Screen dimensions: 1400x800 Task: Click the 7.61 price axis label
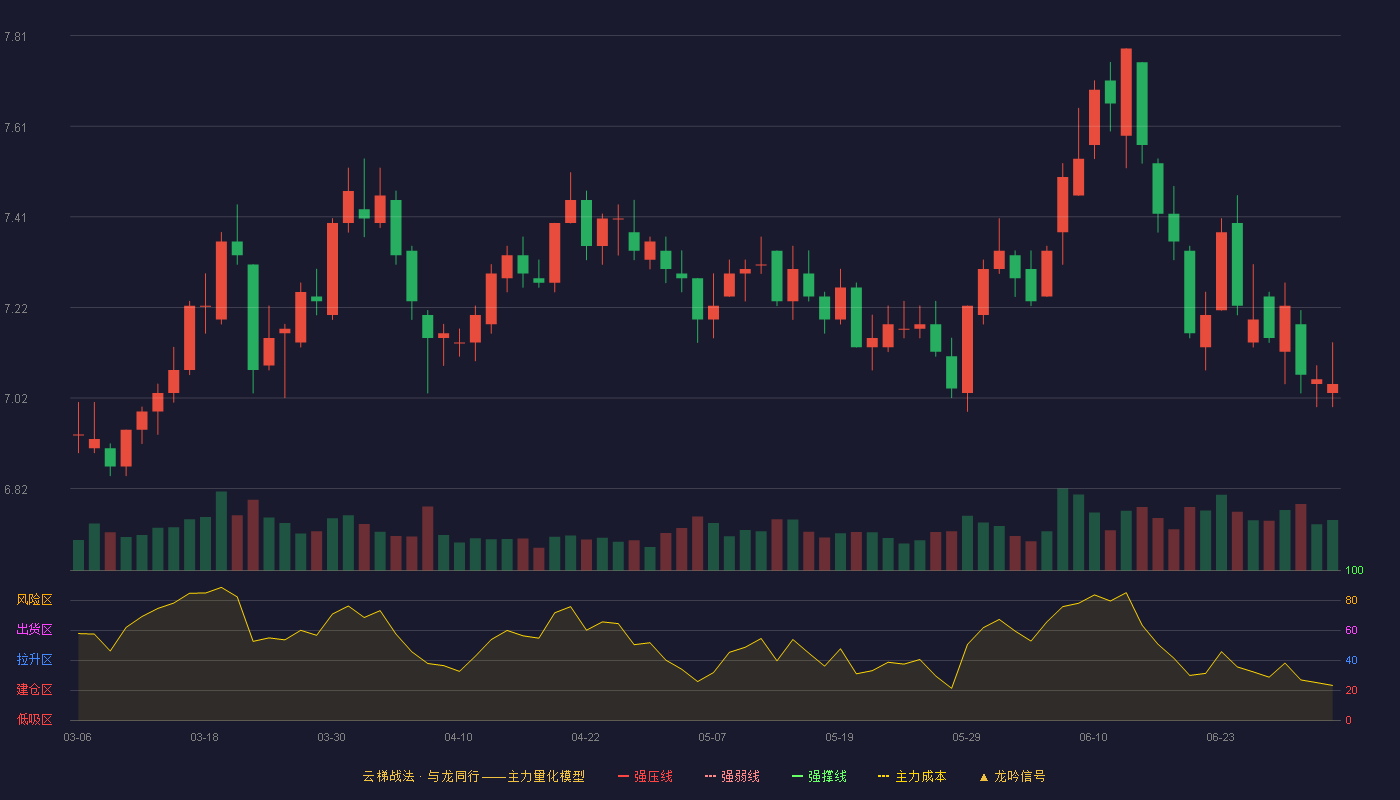tap(15, 127)
